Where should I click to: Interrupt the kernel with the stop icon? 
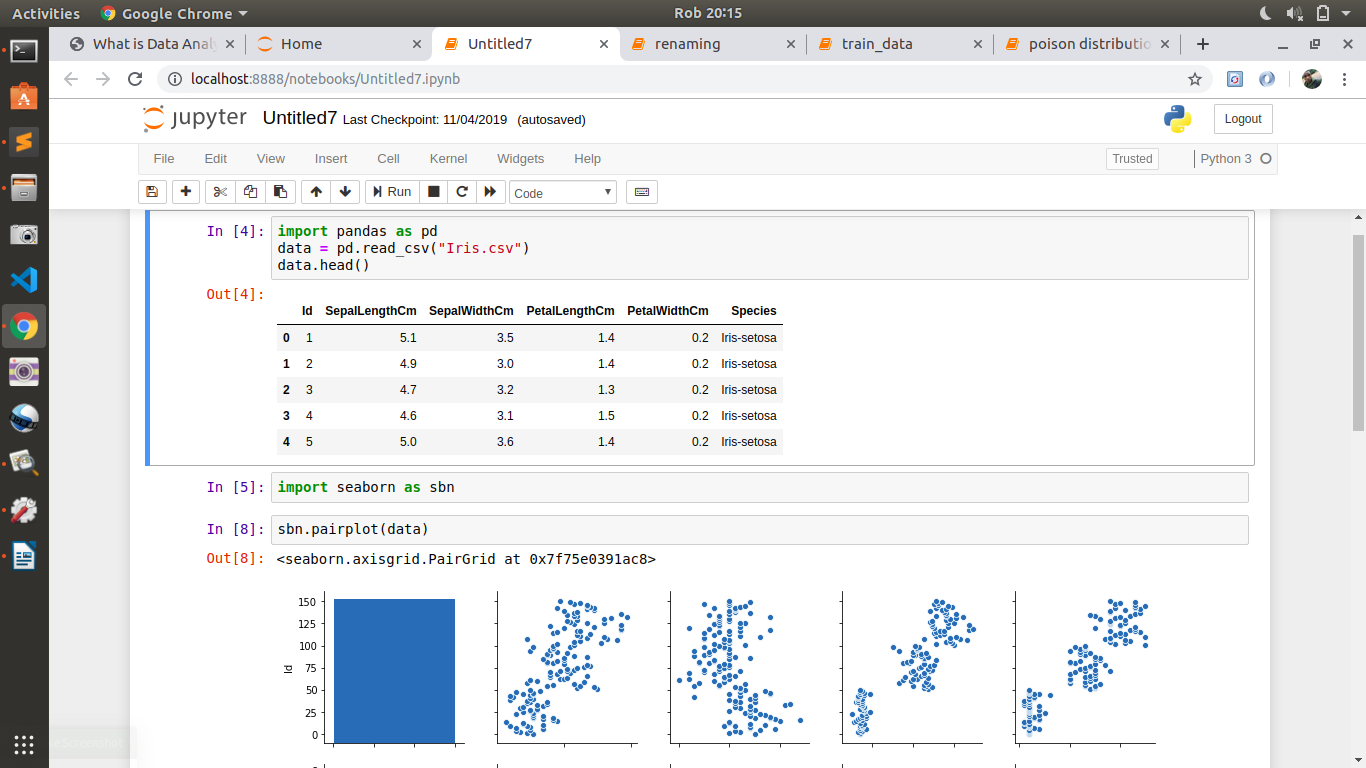click(434, 192)
